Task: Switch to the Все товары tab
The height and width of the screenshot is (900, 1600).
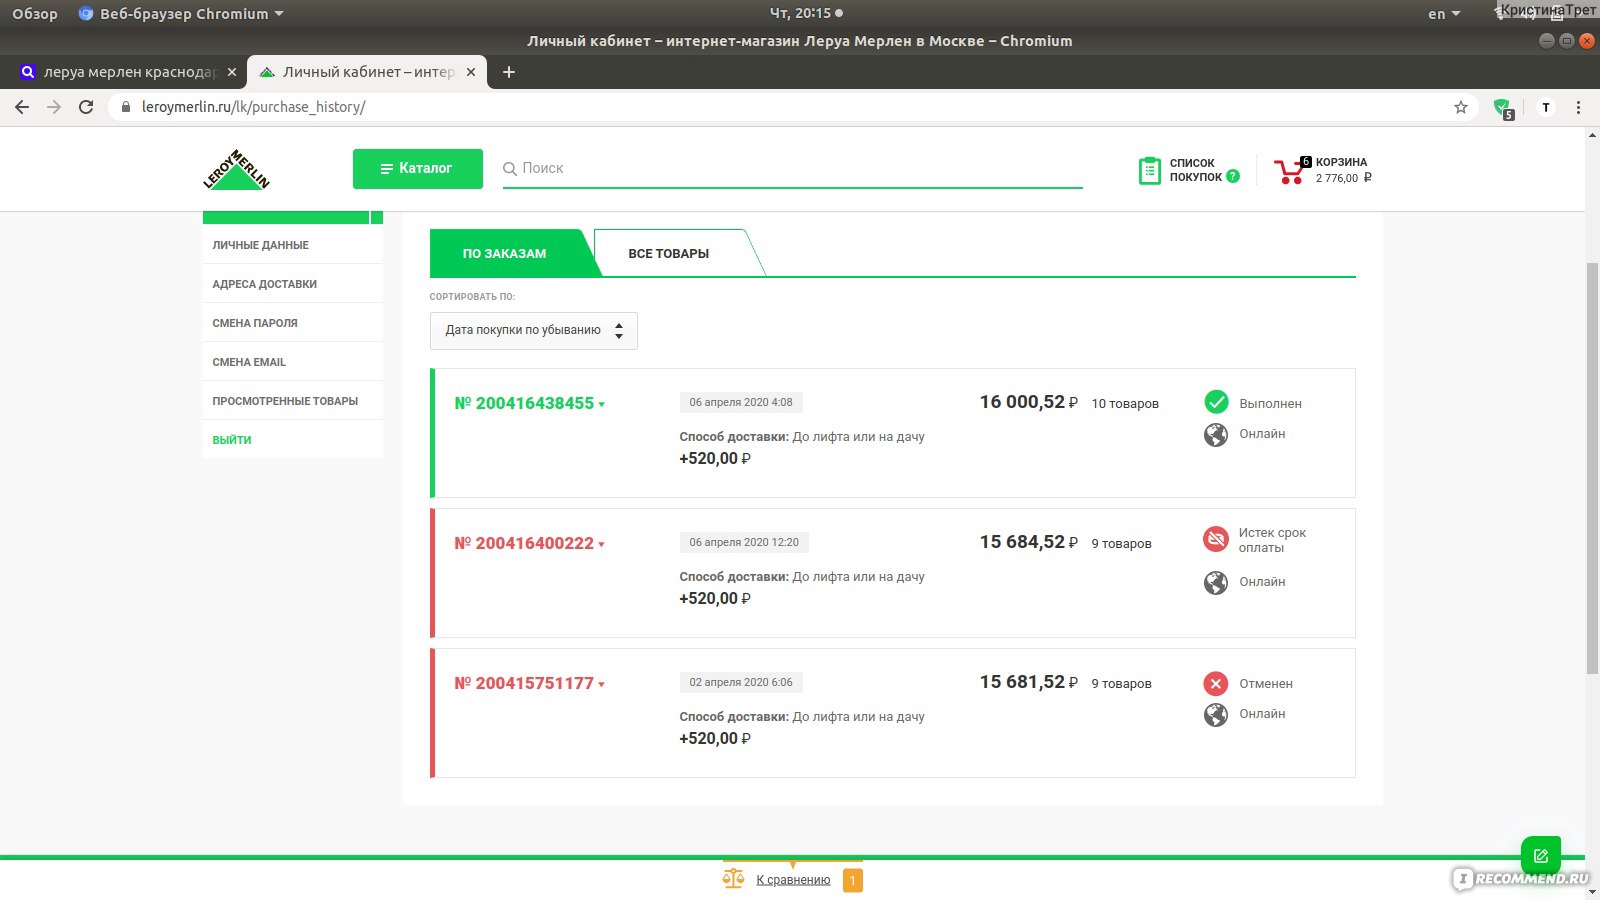Action: click(669, 254)
